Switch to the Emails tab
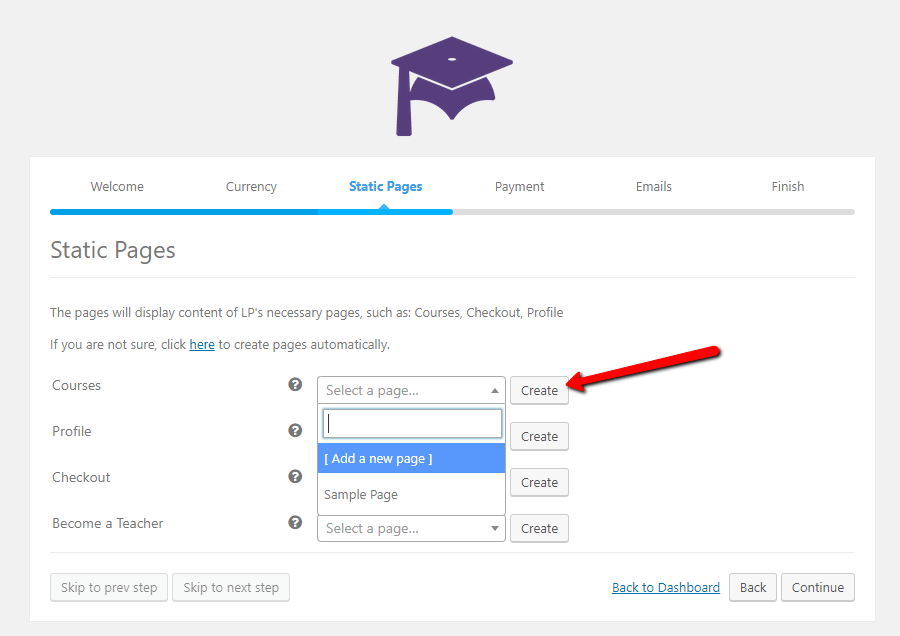 [x=653, y=186]
